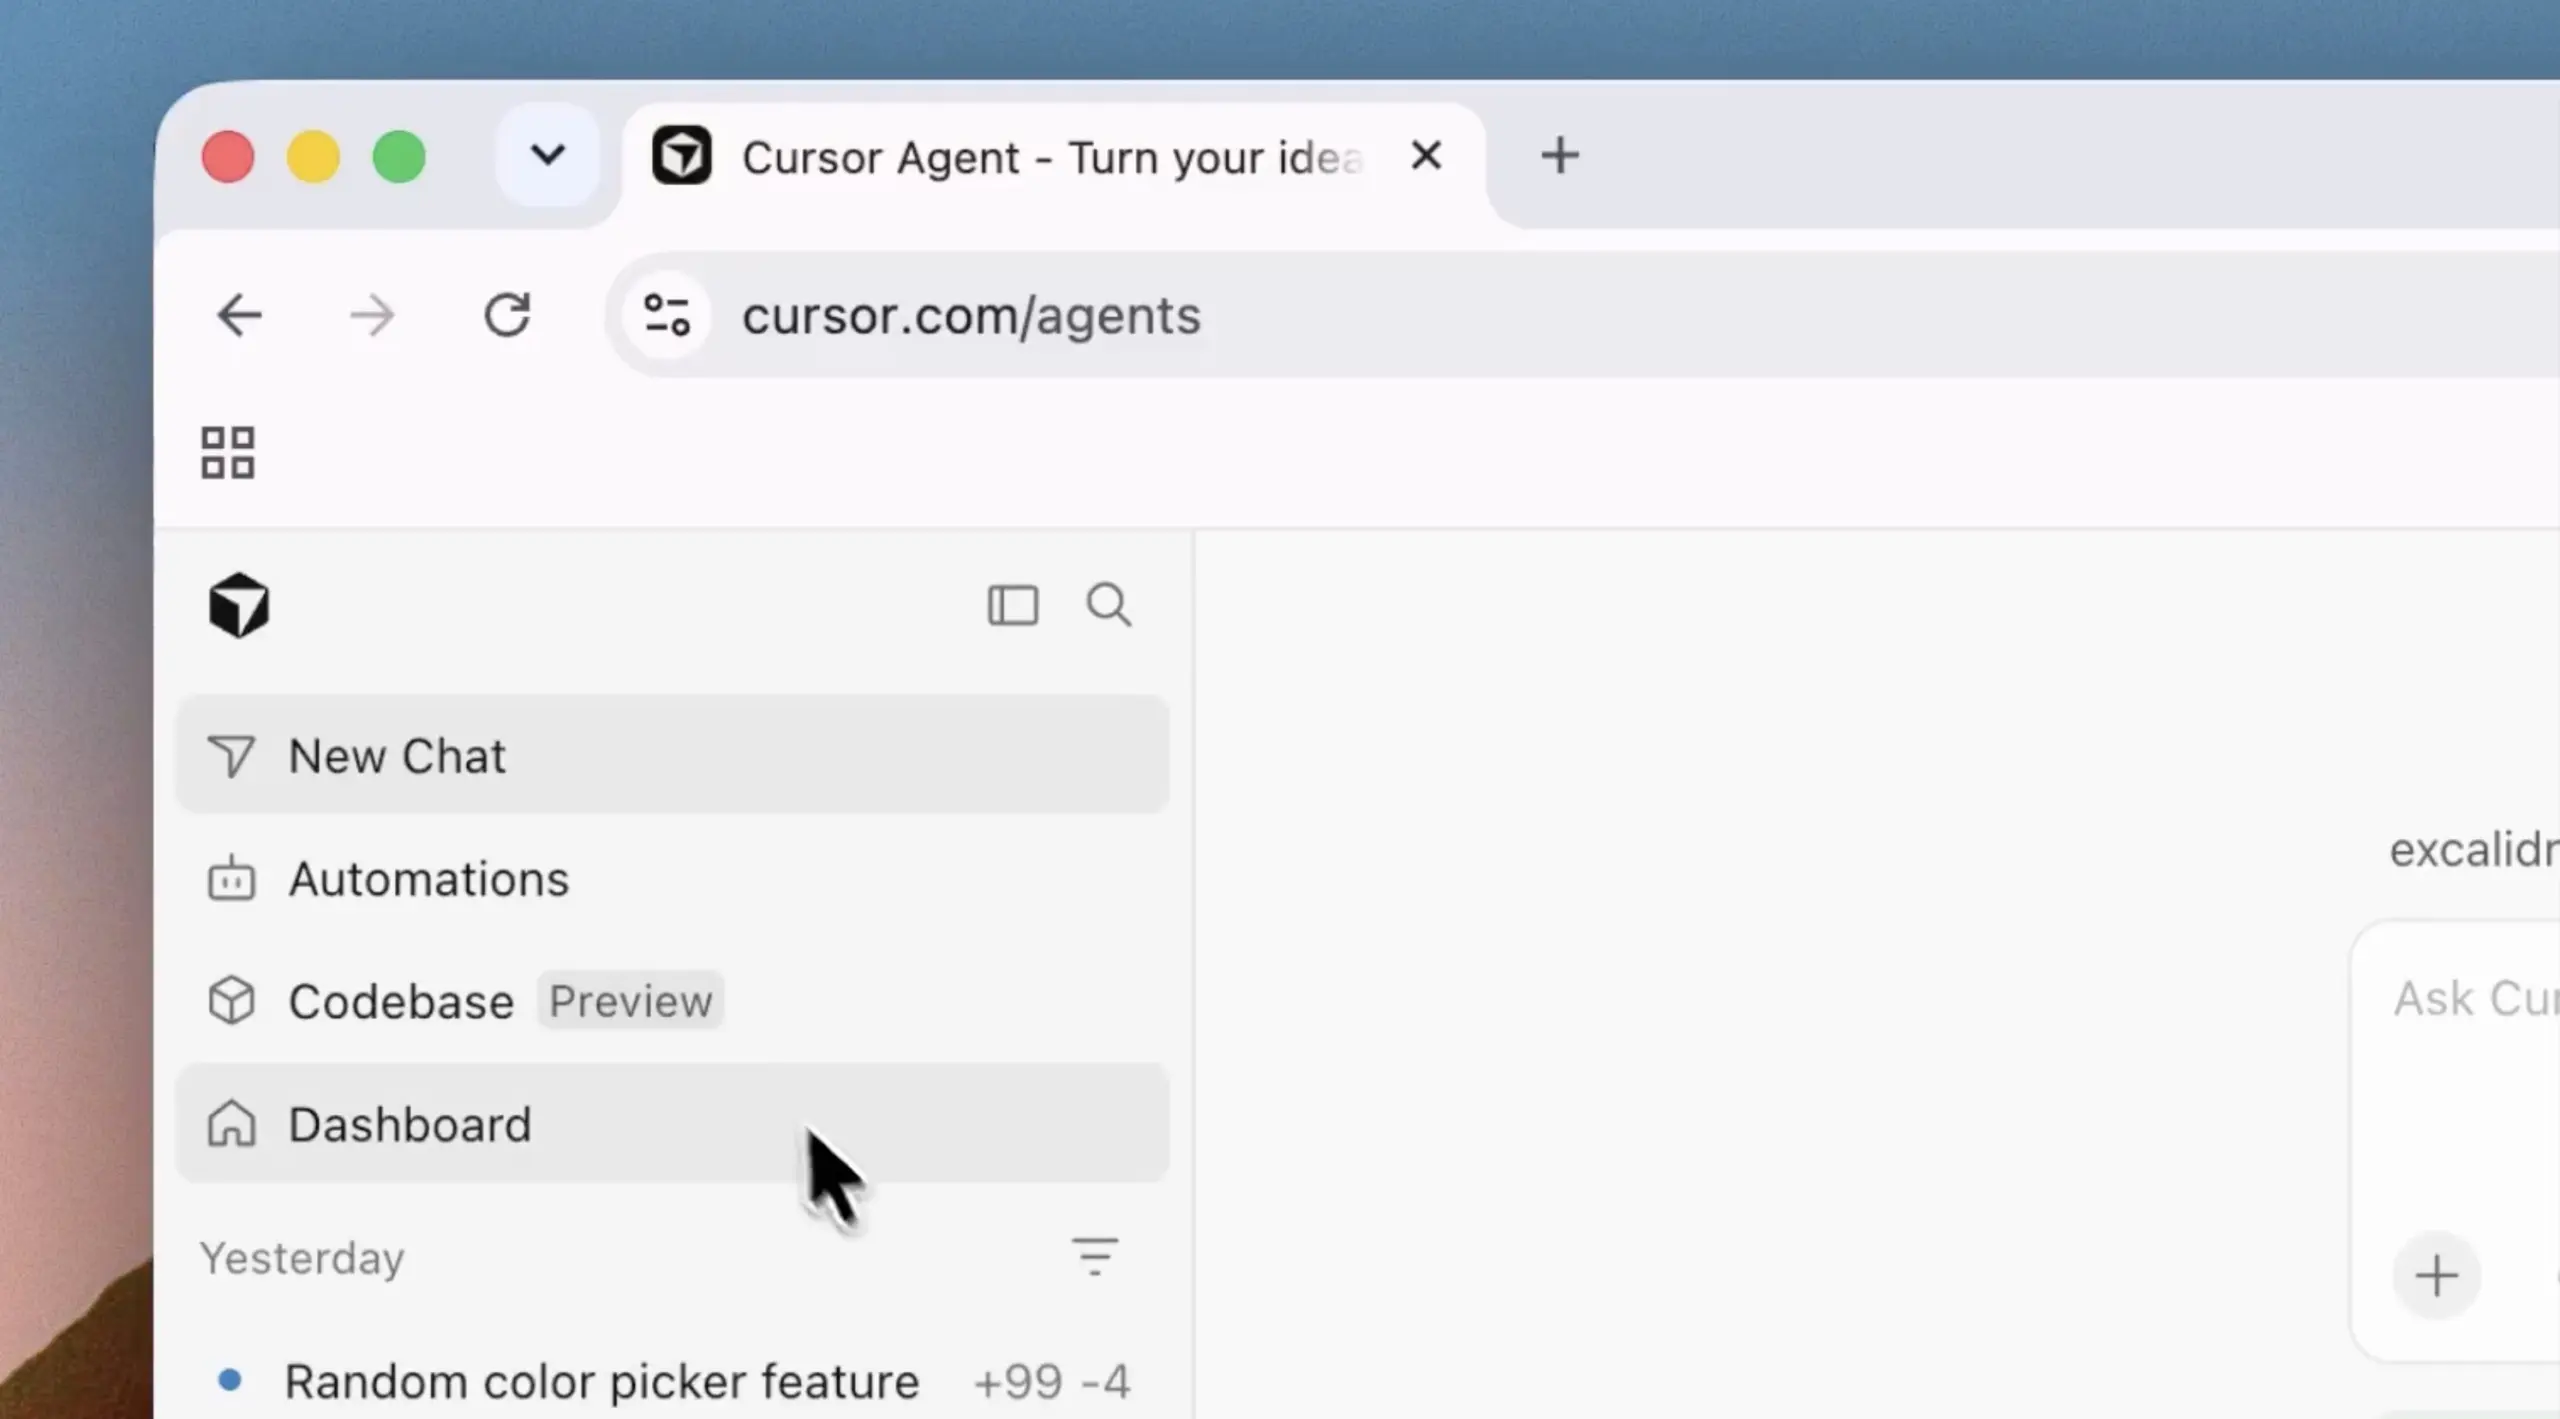Click the Cursor cube logo in sidebar
The height and width of the screenshot is (1419, 2560).
(238, 605)
